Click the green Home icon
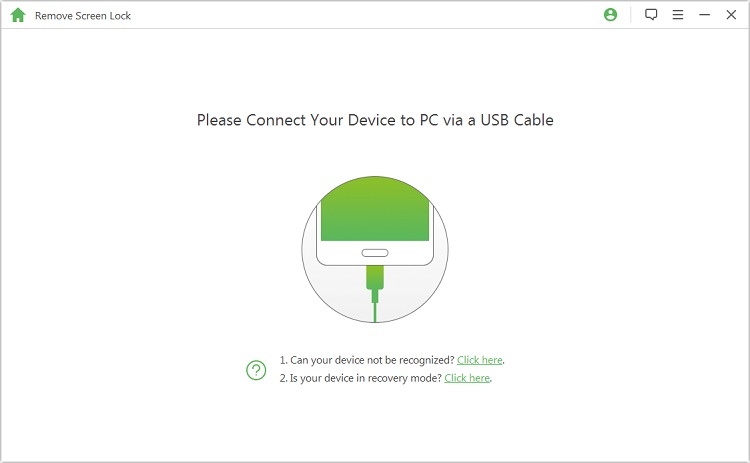Screen dimensions: 750x463 pyautogui.click(x=17, y=15)
